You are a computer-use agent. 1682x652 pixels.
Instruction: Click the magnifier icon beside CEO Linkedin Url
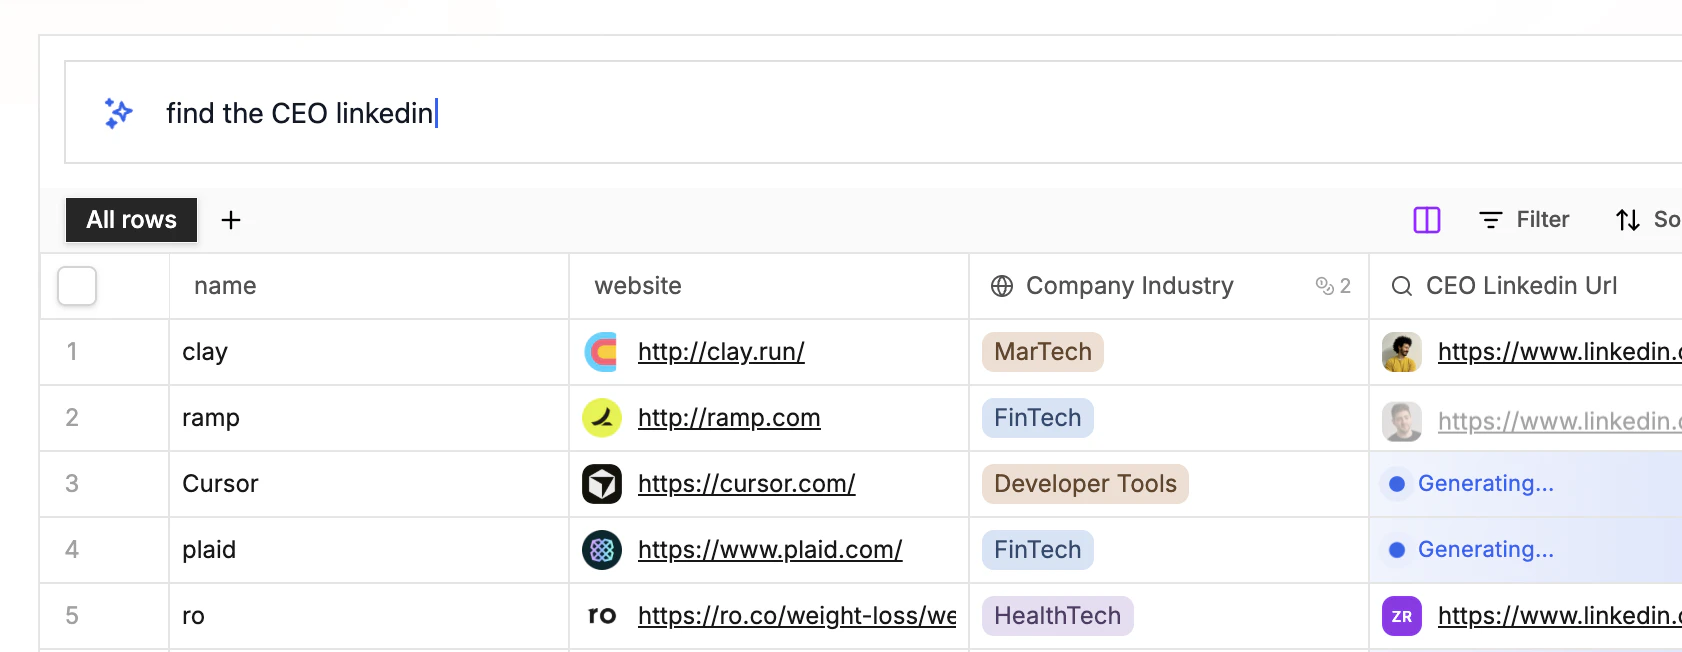coord(1402,286)
